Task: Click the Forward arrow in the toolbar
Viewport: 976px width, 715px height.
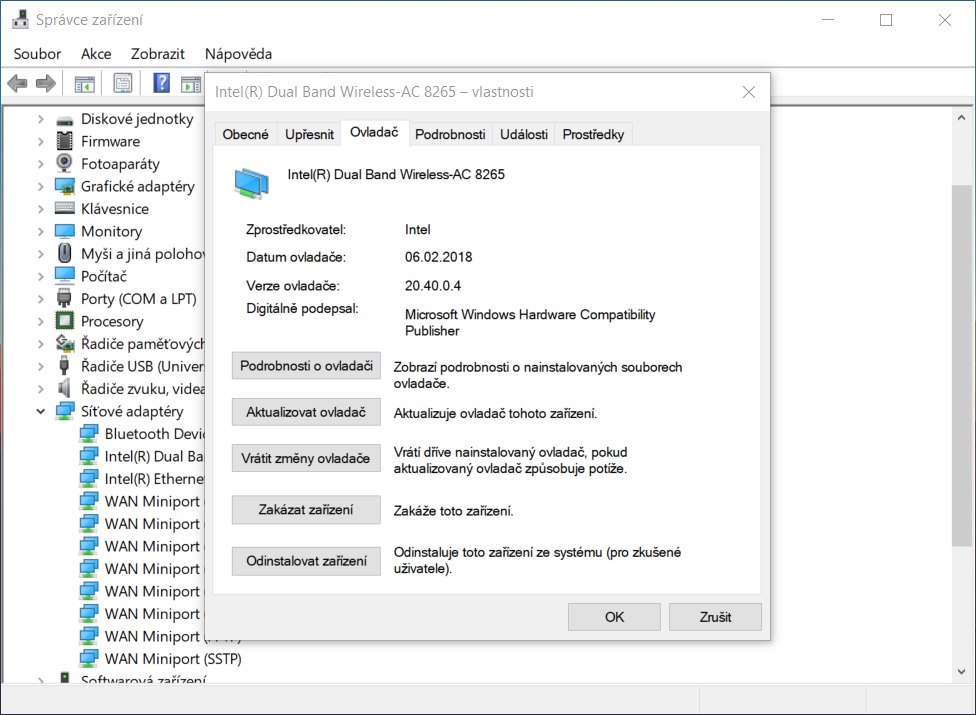Action: point(45,83)
